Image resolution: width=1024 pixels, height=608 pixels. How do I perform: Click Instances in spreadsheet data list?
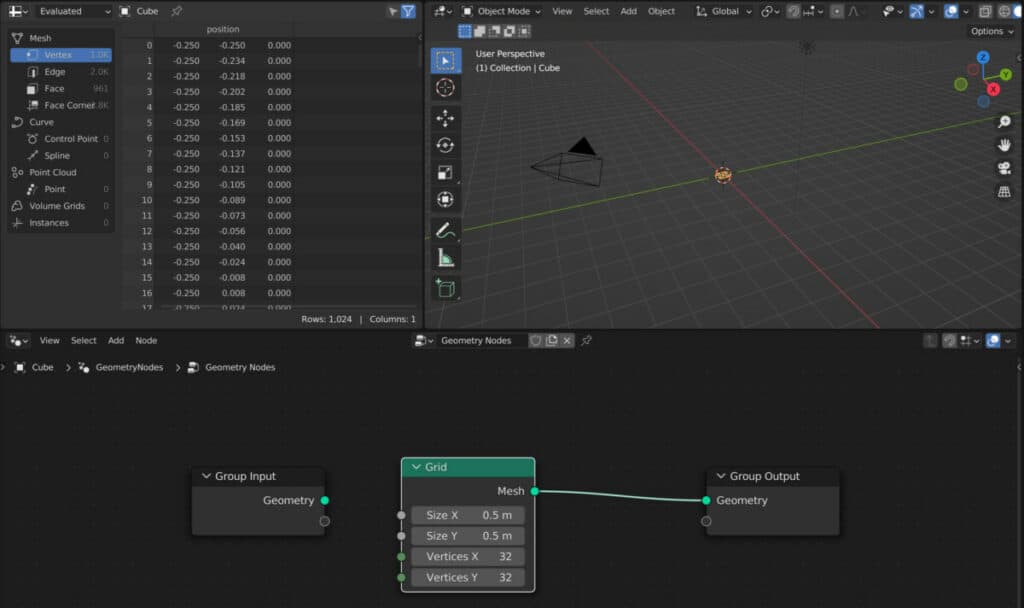(x=61, y=223)
